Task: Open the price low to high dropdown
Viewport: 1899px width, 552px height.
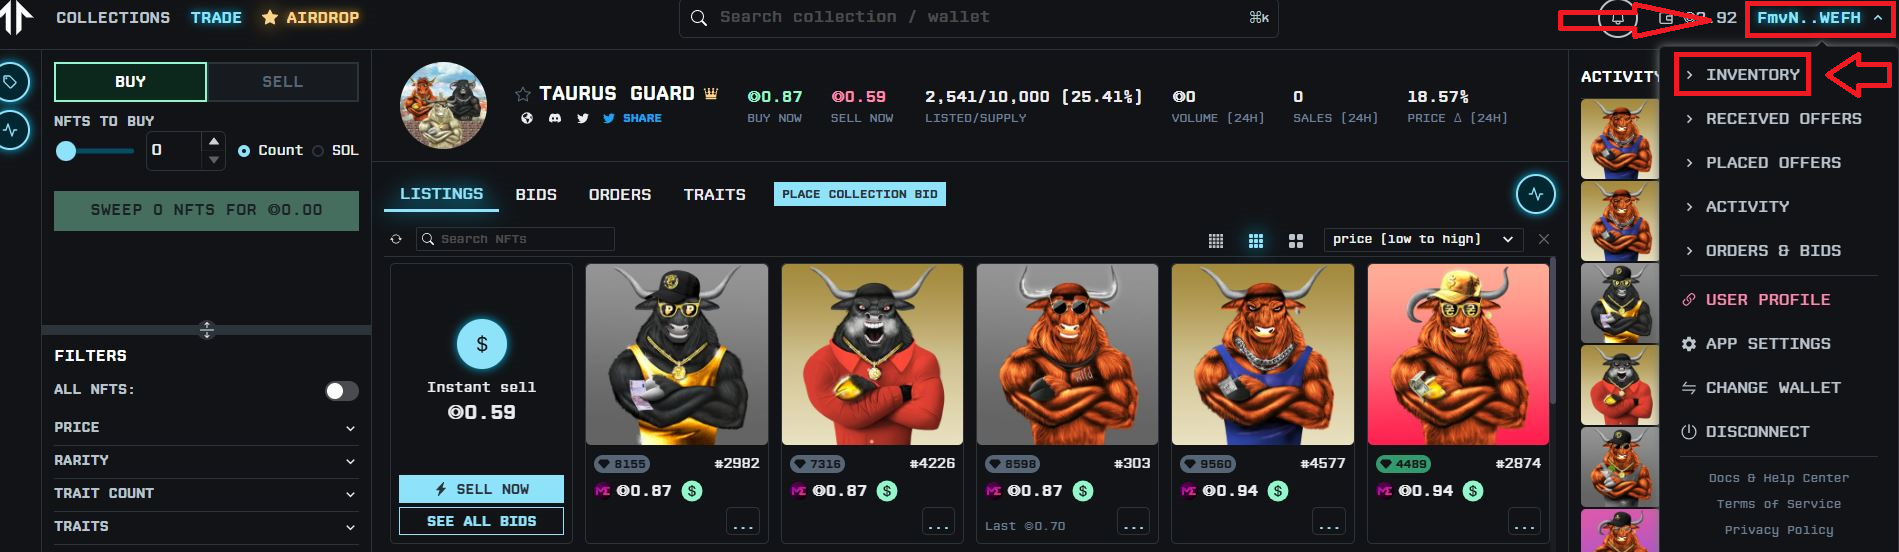Action: point(1423,239)
